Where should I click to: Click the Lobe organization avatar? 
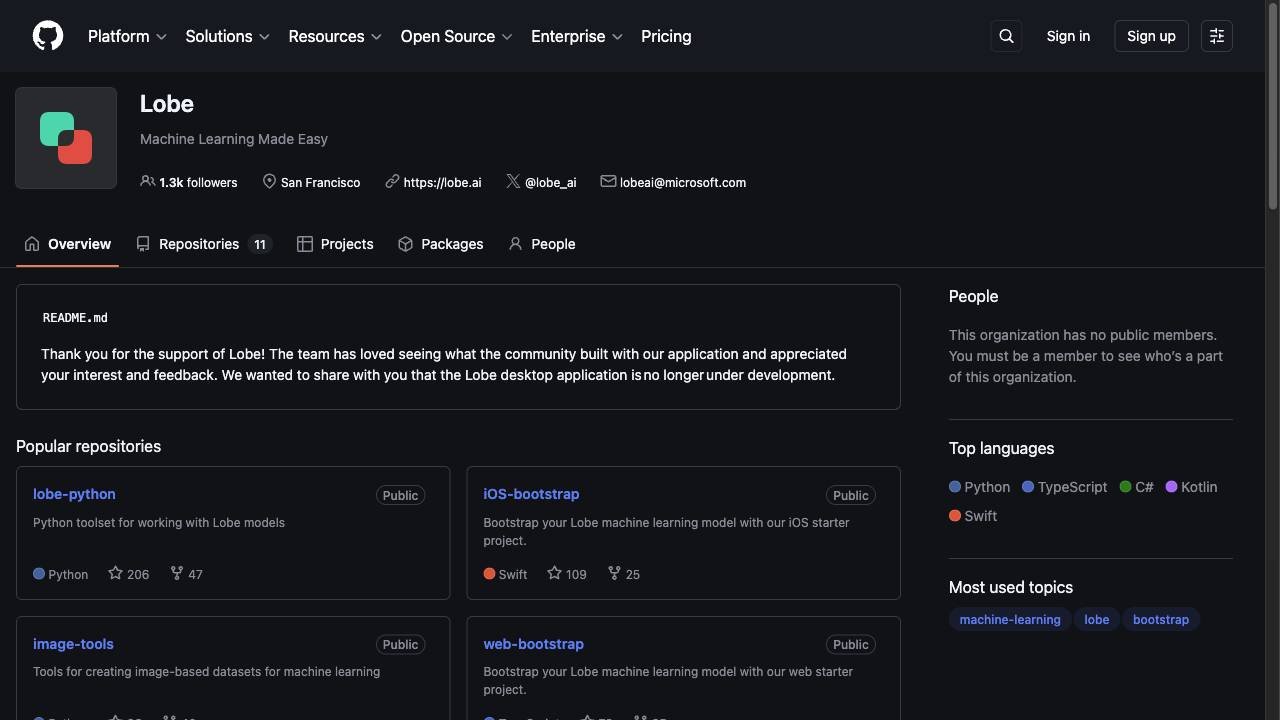pyautogui.click(x=66, y=138)
